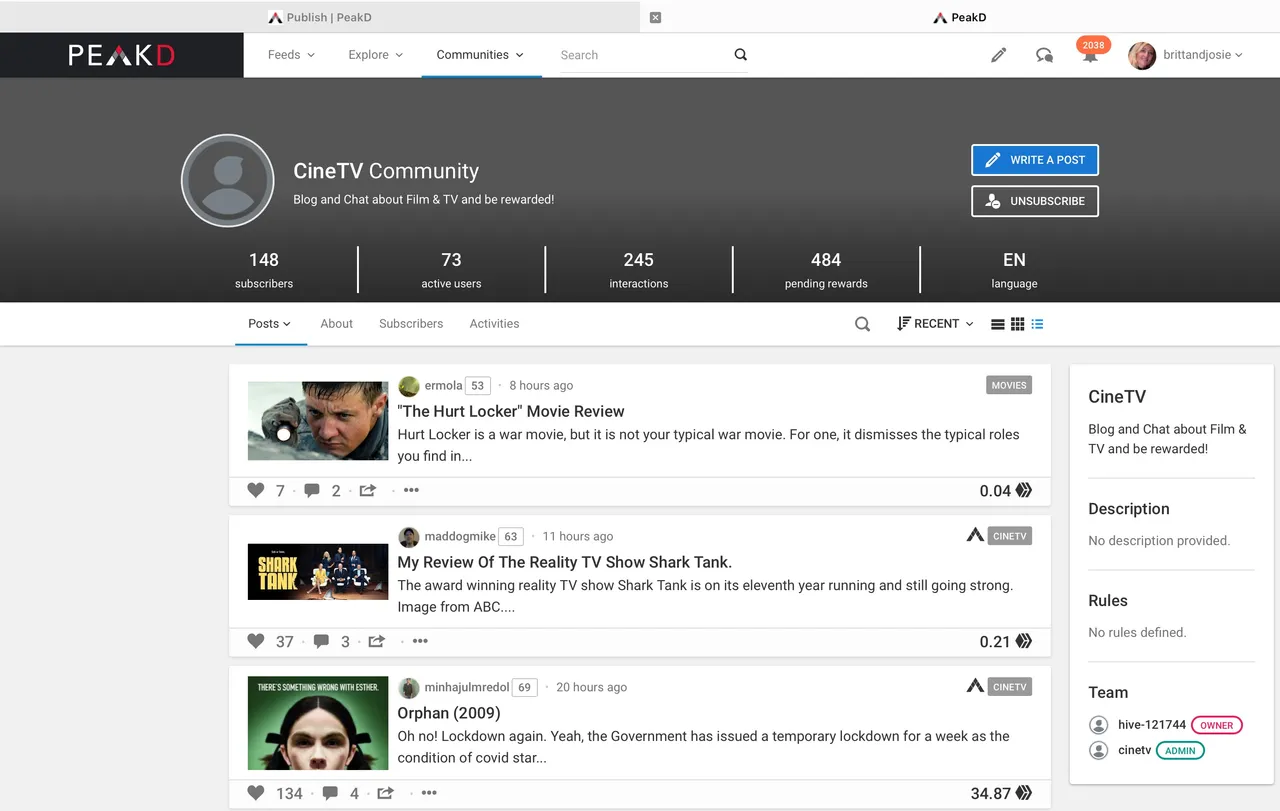
Task: Click payout value 0.21
Action: pyautogui.click(x=995, y=642)
